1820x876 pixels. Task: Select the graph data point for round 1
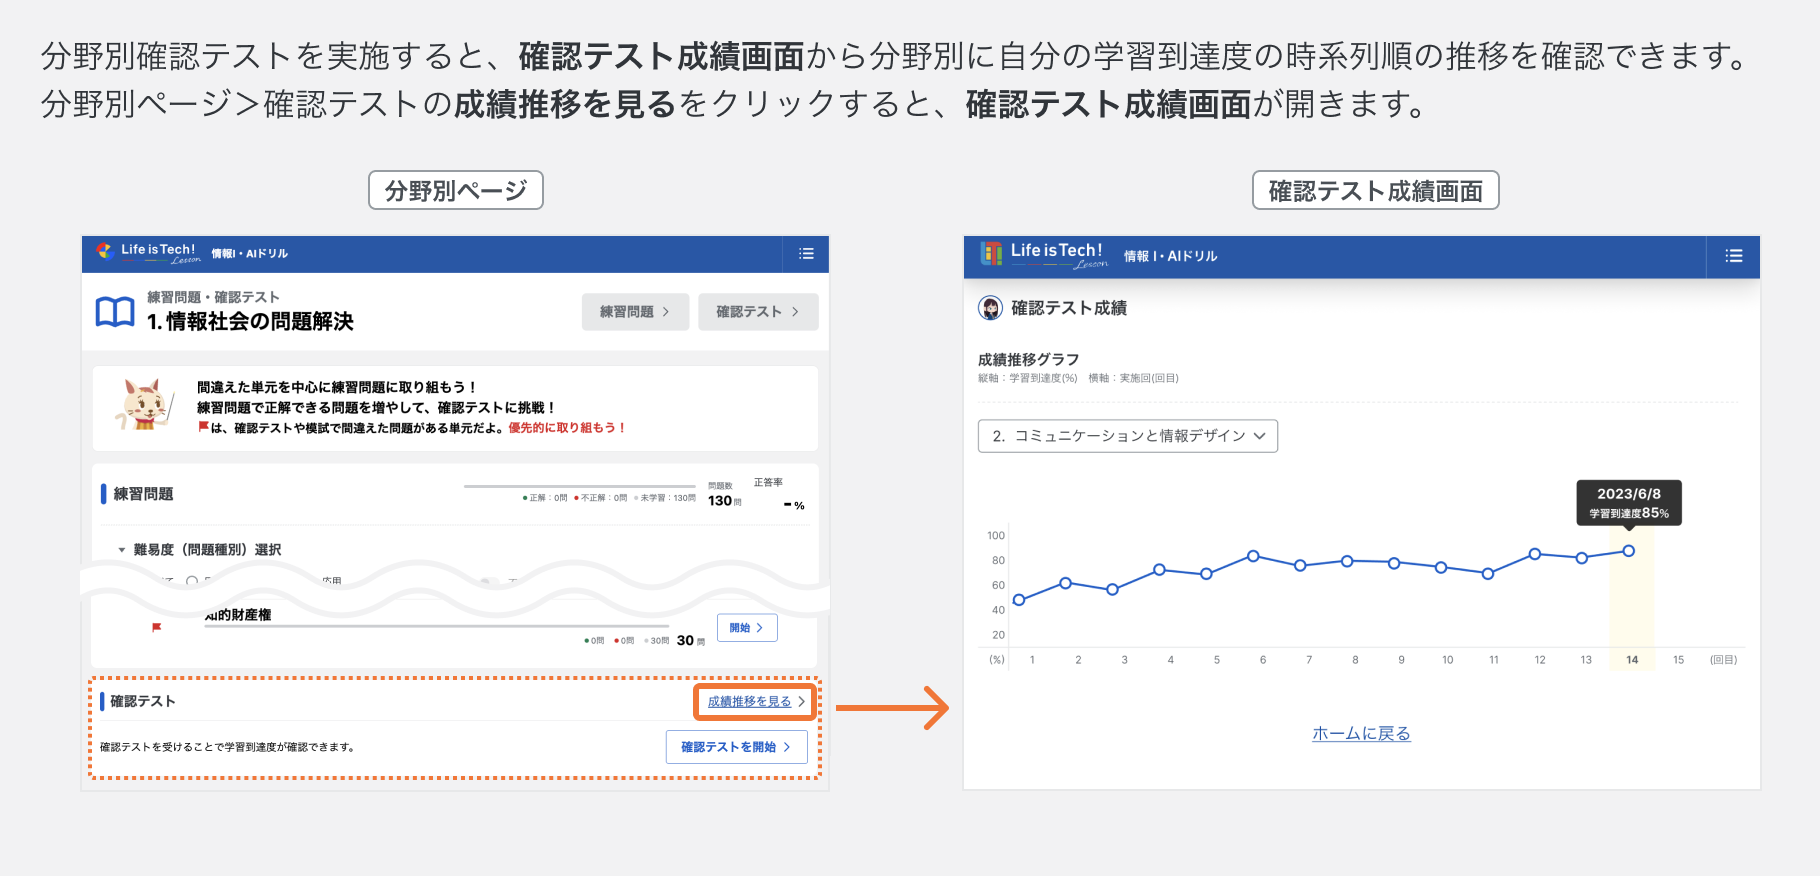(x=1019, y=600)
